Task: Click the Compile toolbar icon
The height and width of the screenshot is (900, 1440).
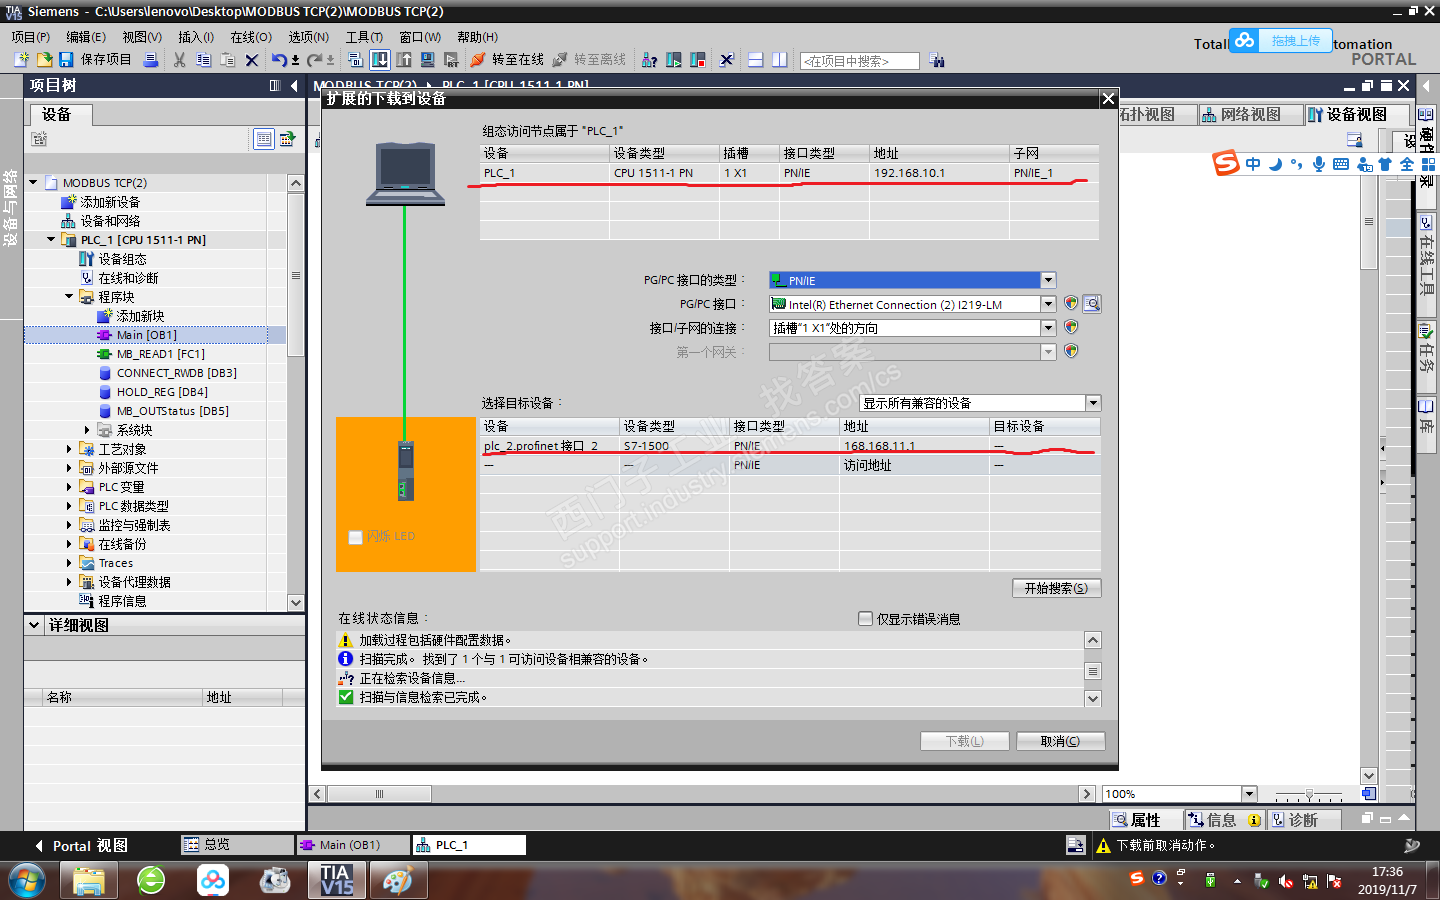Action: pos(355,60)
